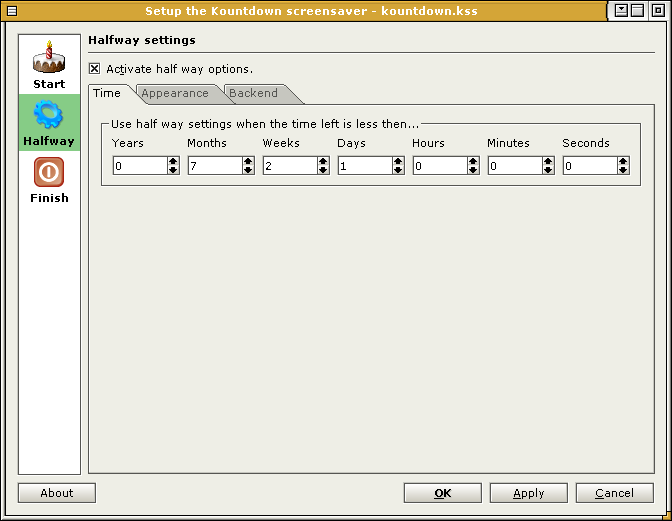Open the window menu icon in title bar

(12, 11)
